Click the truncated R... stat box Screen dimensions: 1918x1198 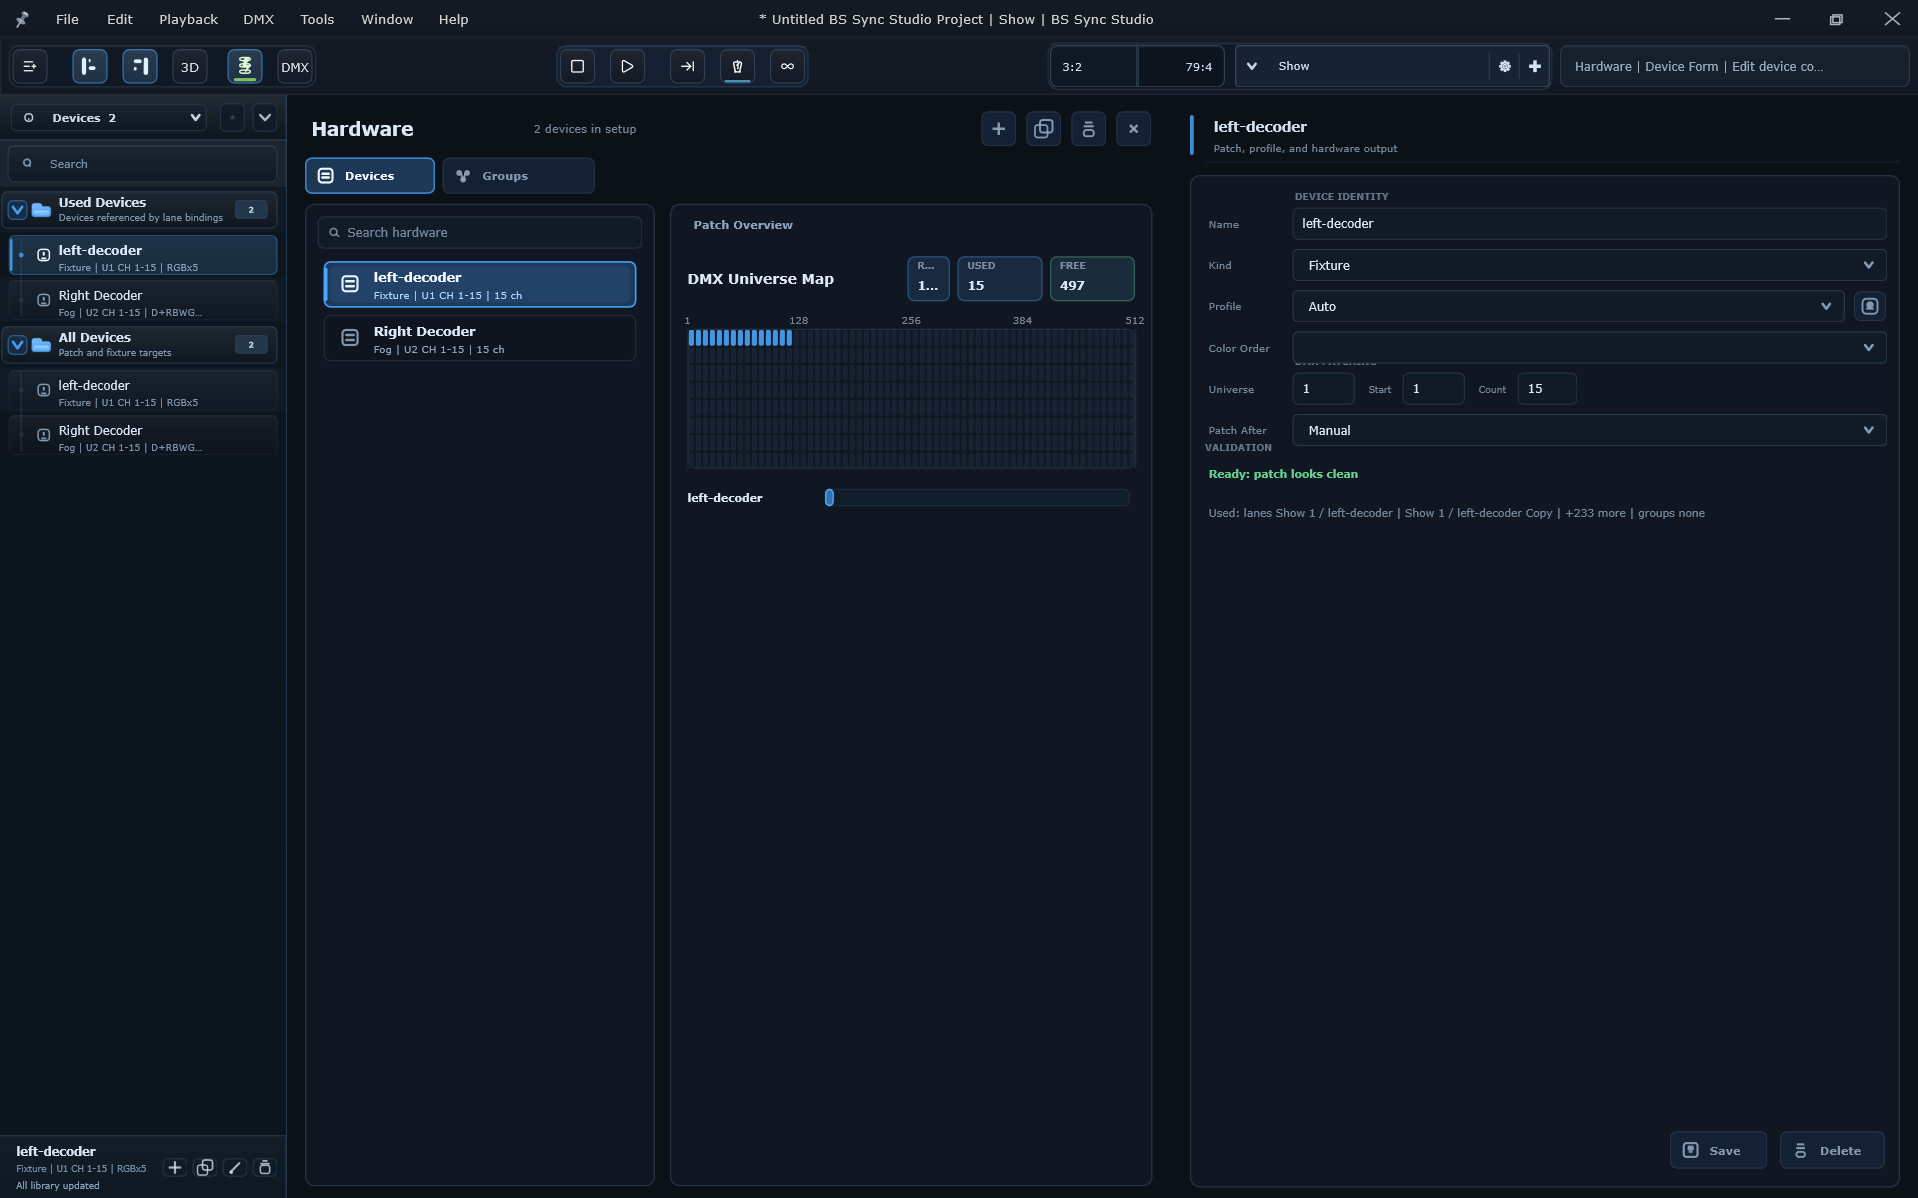pos(928,278)
